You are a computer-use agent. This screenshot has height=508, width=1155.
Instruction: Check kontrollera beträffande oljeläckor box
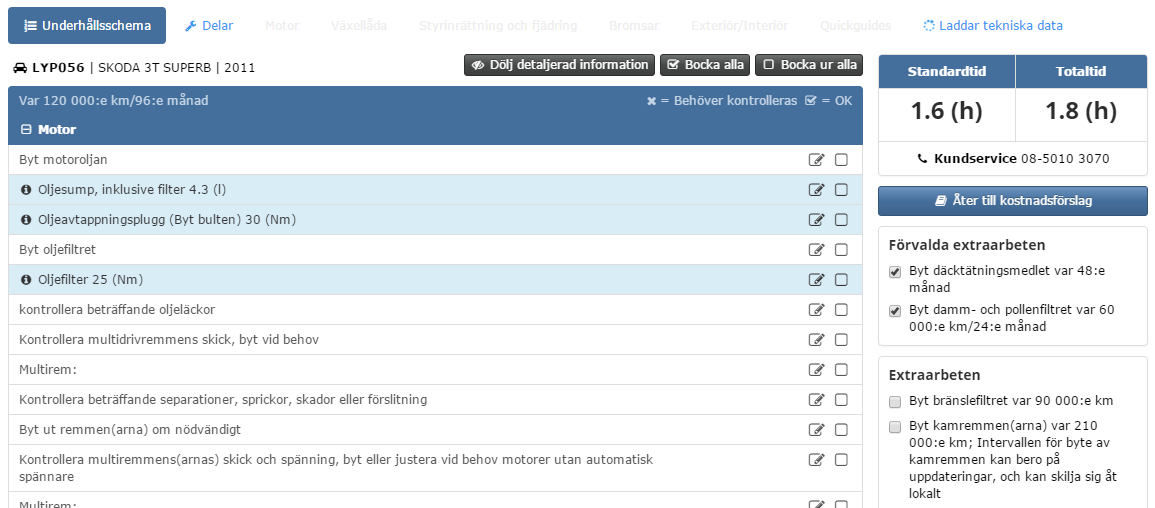point(841,310)
